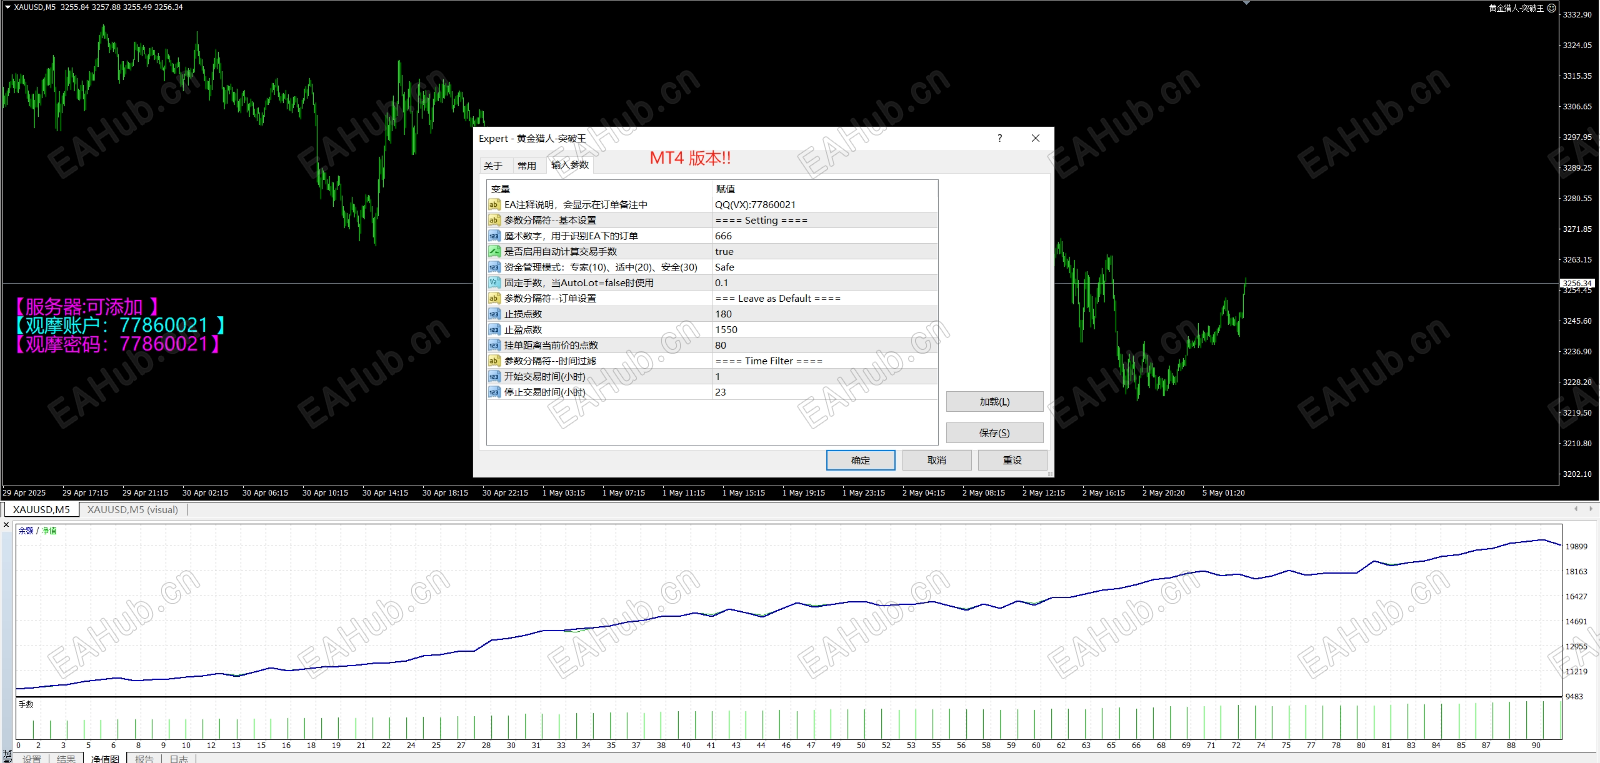
Task: Confirm with the 确定 button
Action: click(860, 460)
